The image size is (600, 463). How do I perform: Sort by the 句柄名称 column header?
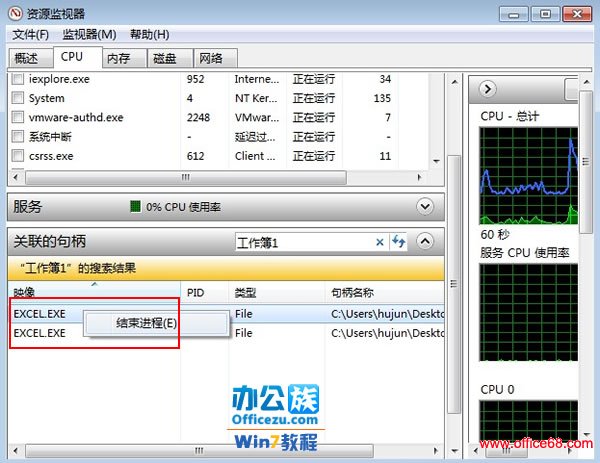click(x=385, y=292)
